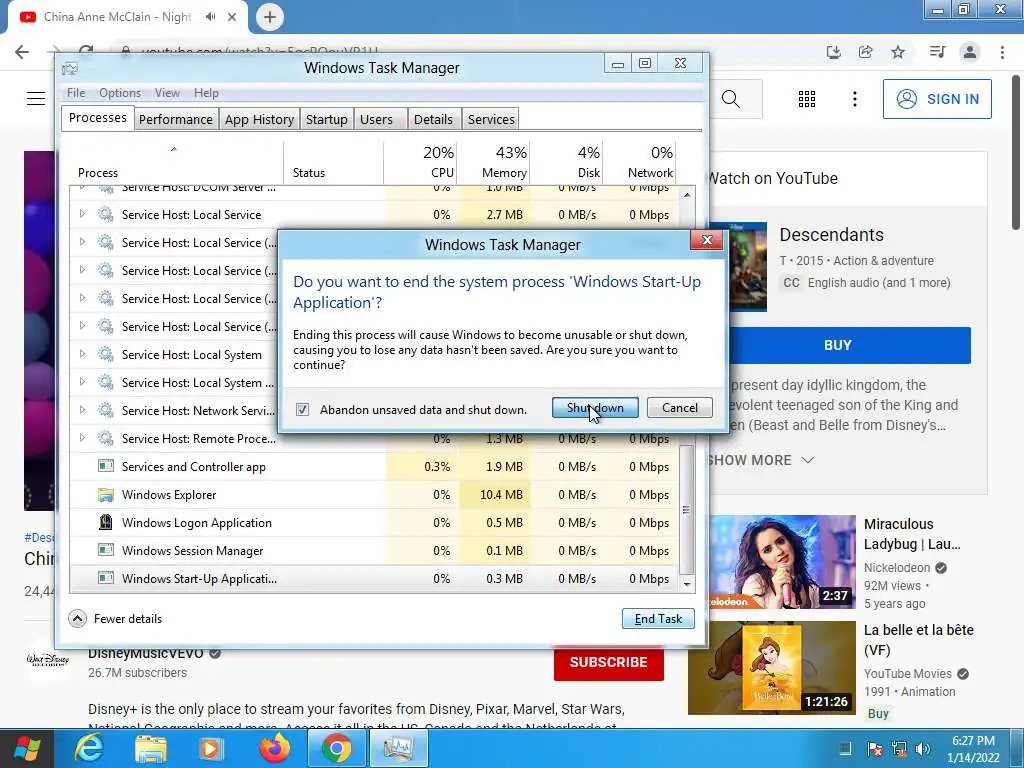Viewport: 1024px width, 768px height.
Task: Sort by Disk column header
Action: pos(566,163)
